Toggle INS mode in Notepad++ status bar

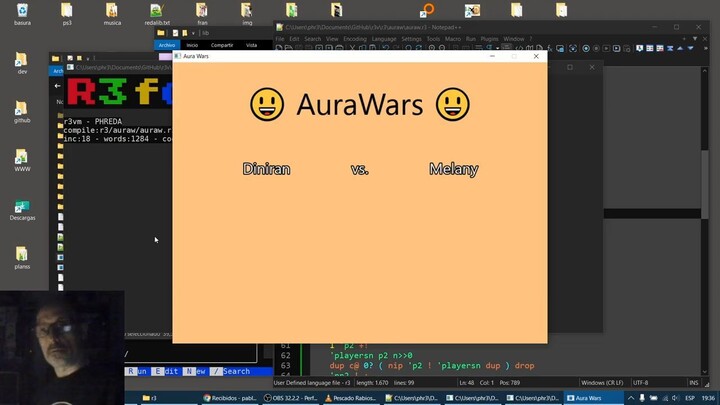(x=693, y=382)
